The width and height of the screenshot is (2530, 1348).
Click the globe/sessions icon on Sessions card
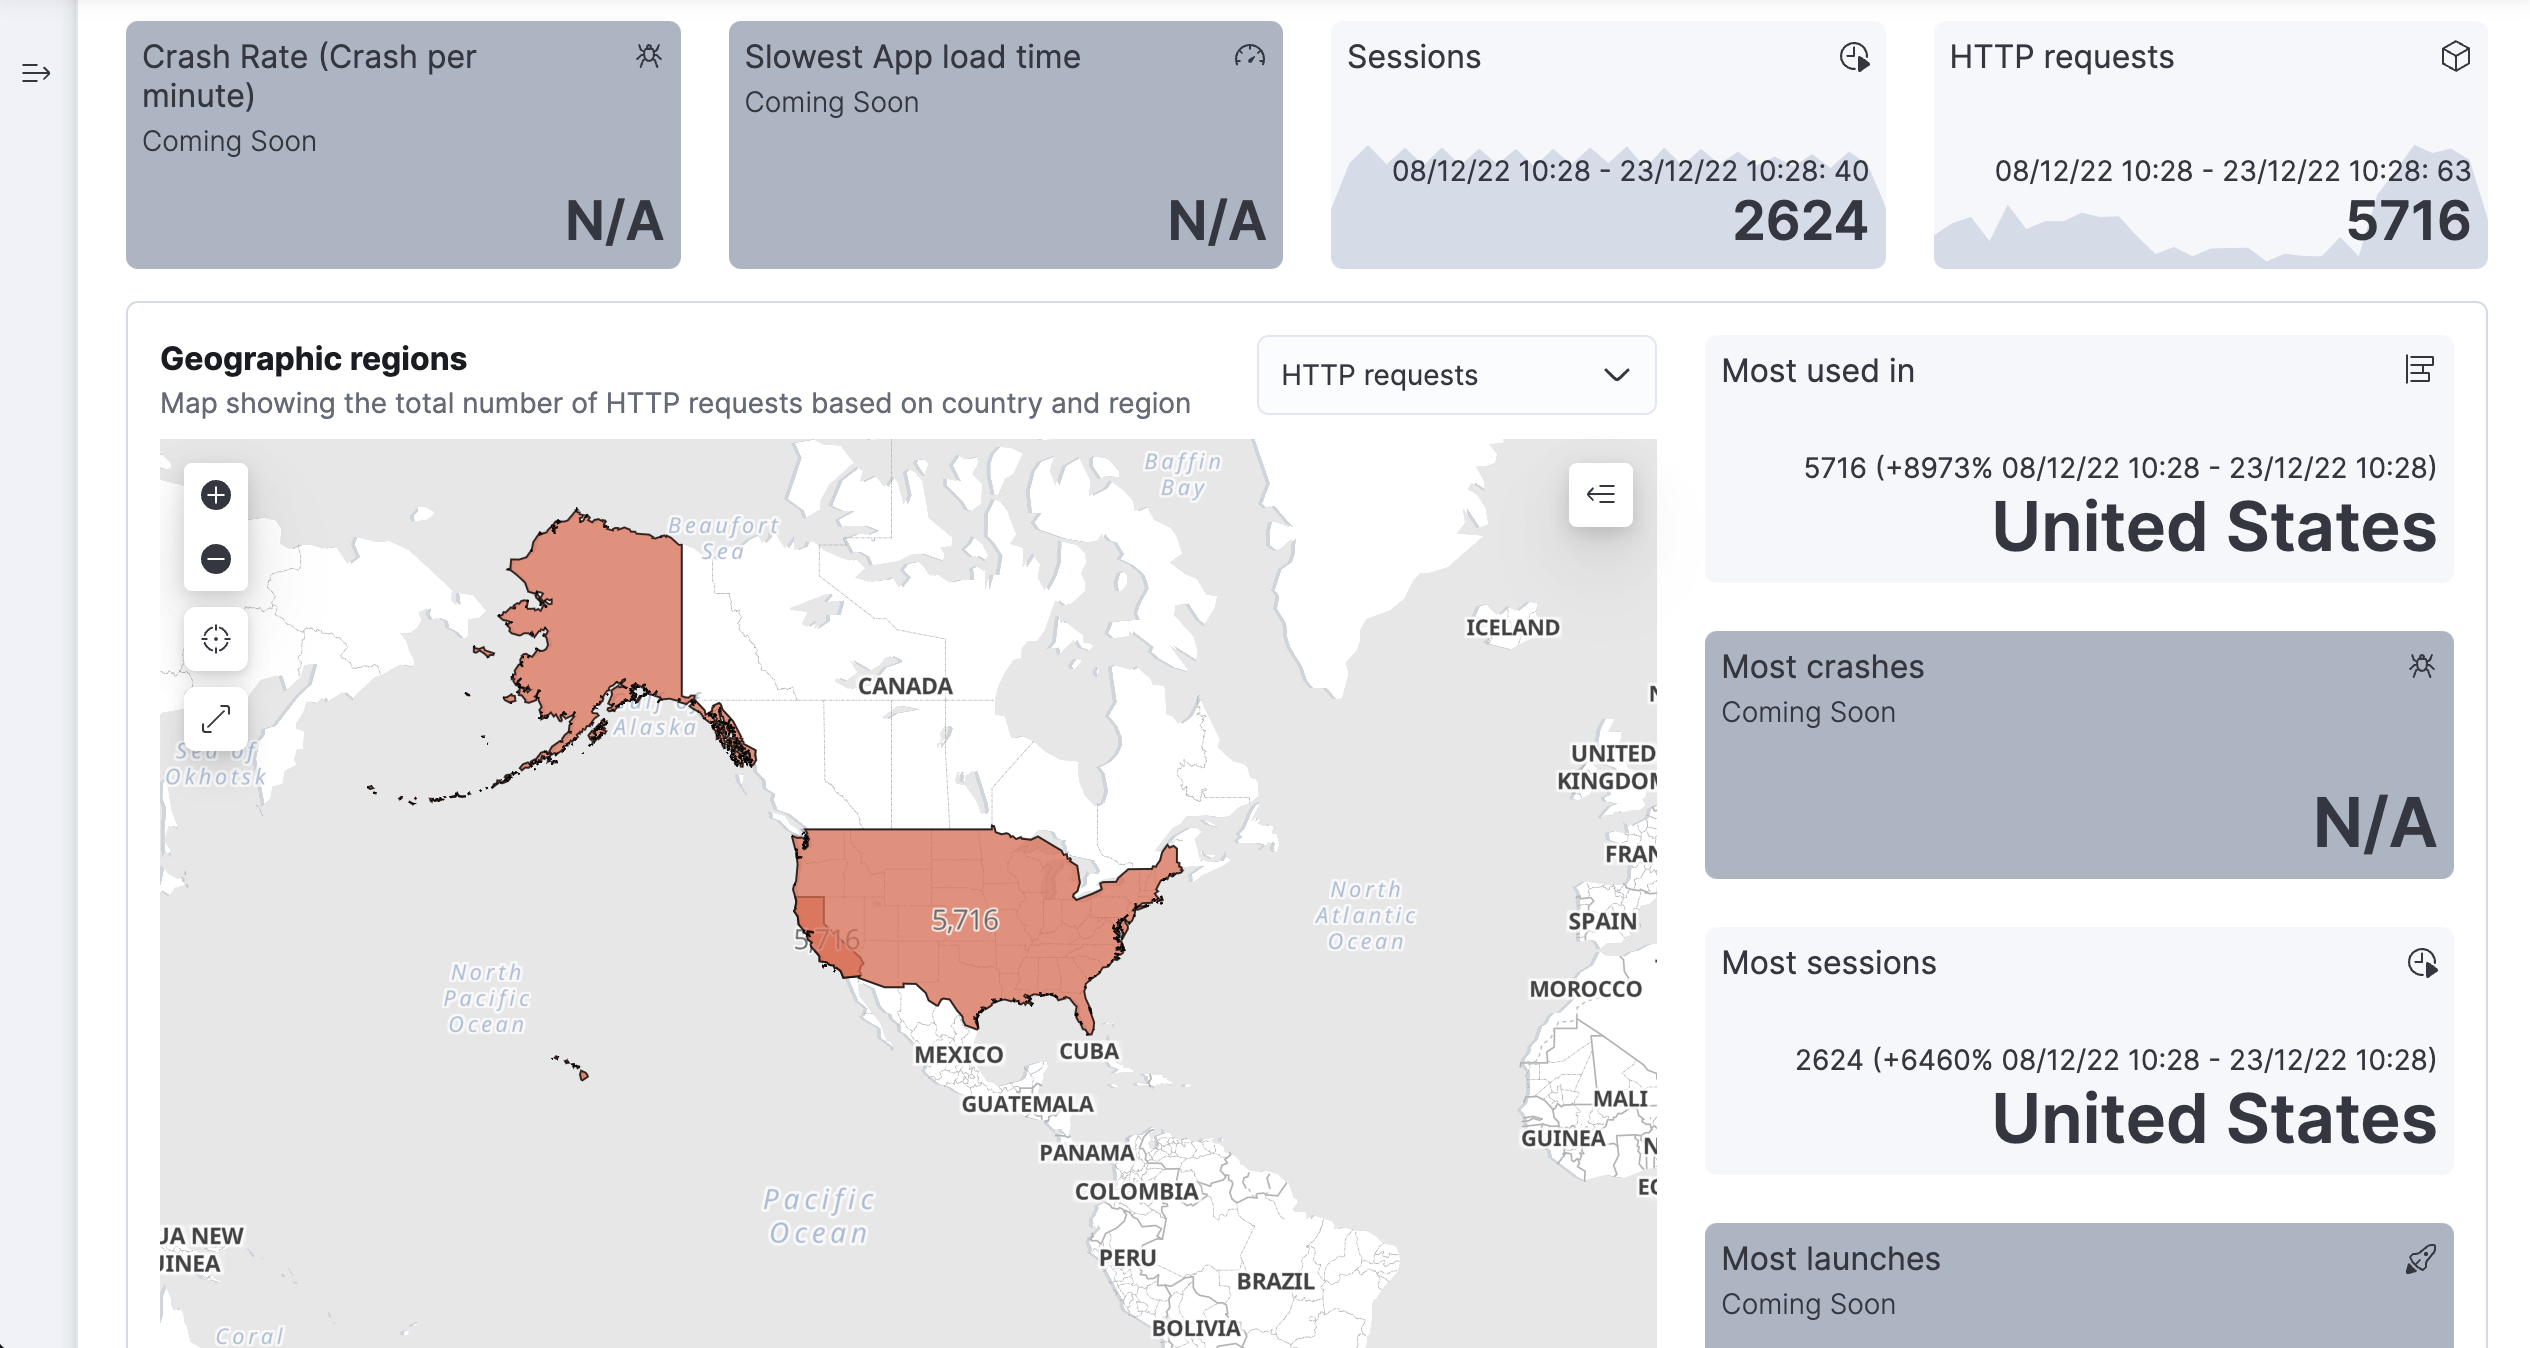(1854, 57)
